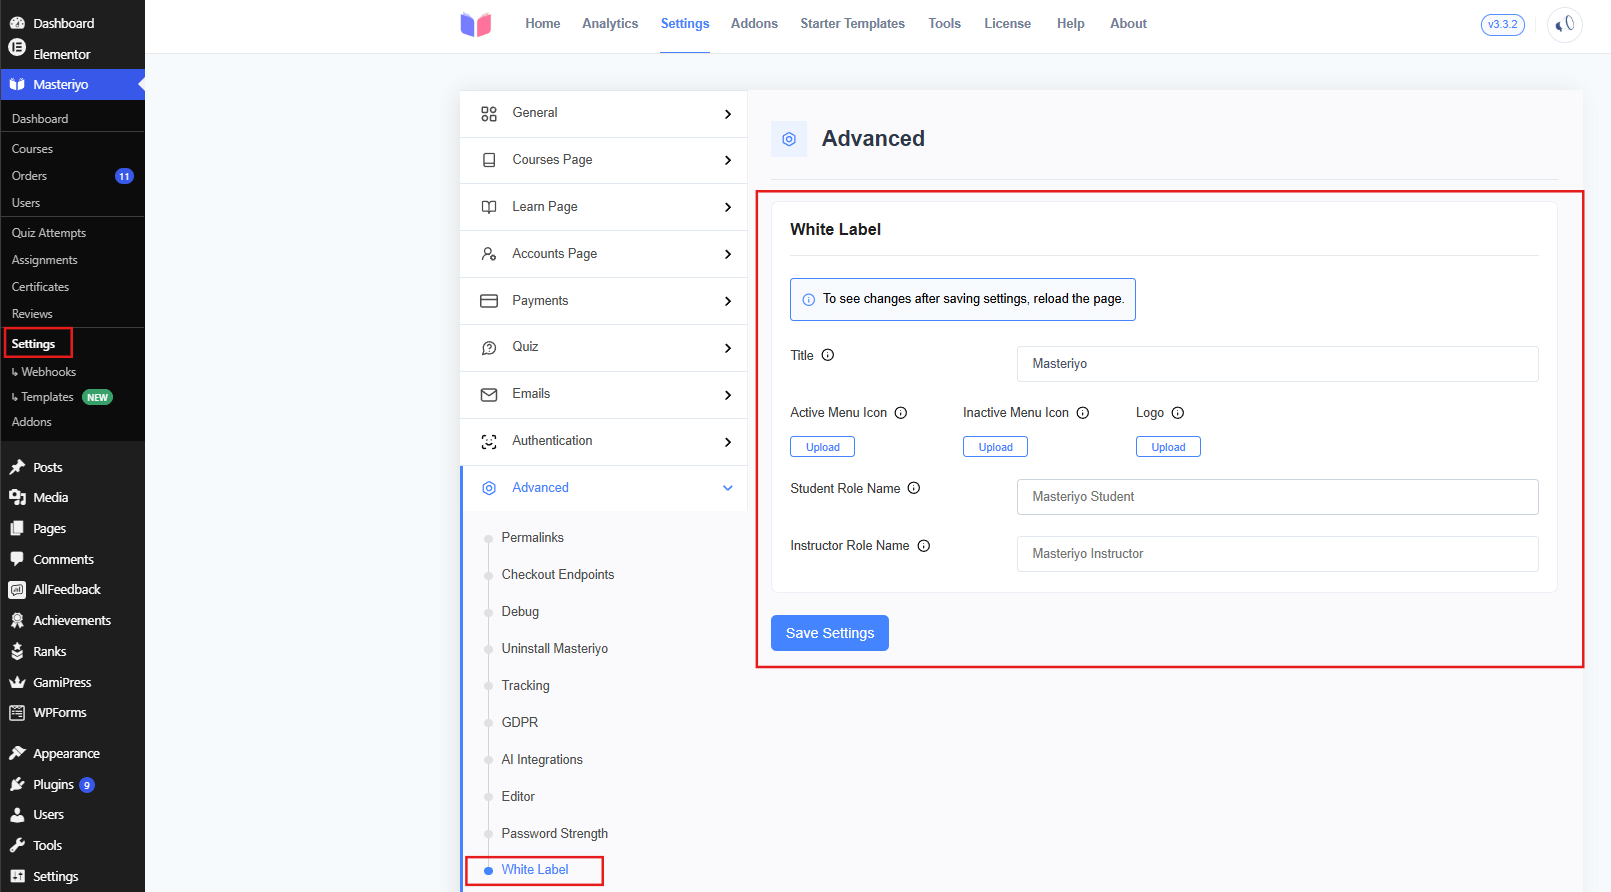The height and width of the screenshot is (892, 1611).
Task: Open the Debug subsection
Action: click(x=520, y=612)
